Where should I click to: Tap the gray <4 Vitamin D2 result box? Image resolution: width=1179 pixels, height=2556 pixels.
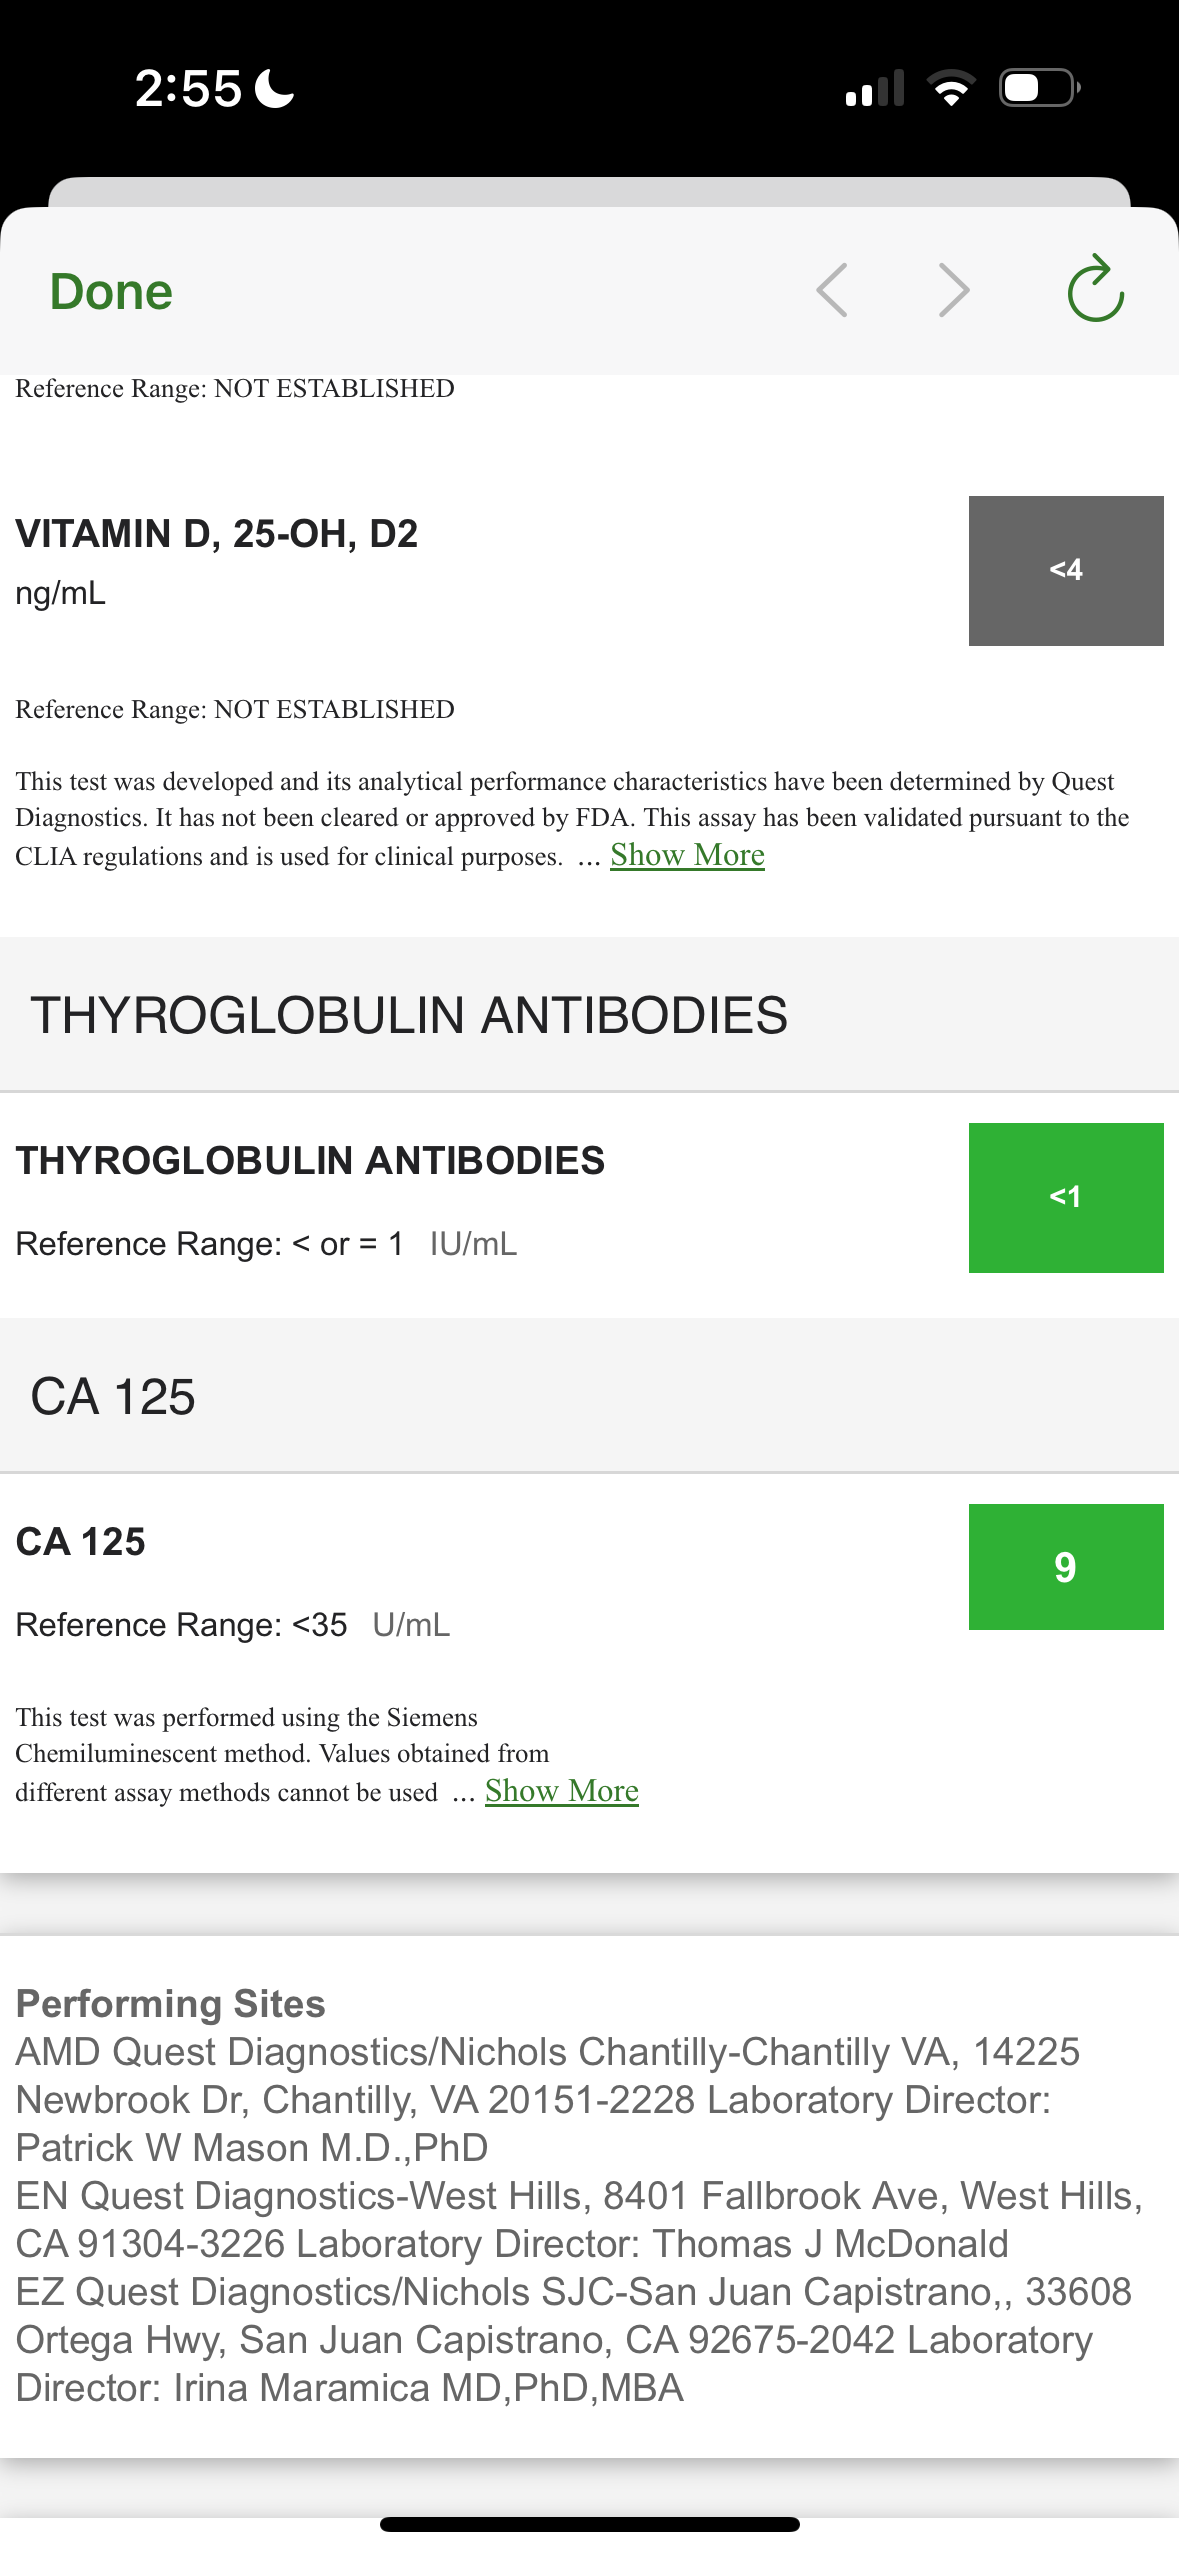pos(1065,570)
